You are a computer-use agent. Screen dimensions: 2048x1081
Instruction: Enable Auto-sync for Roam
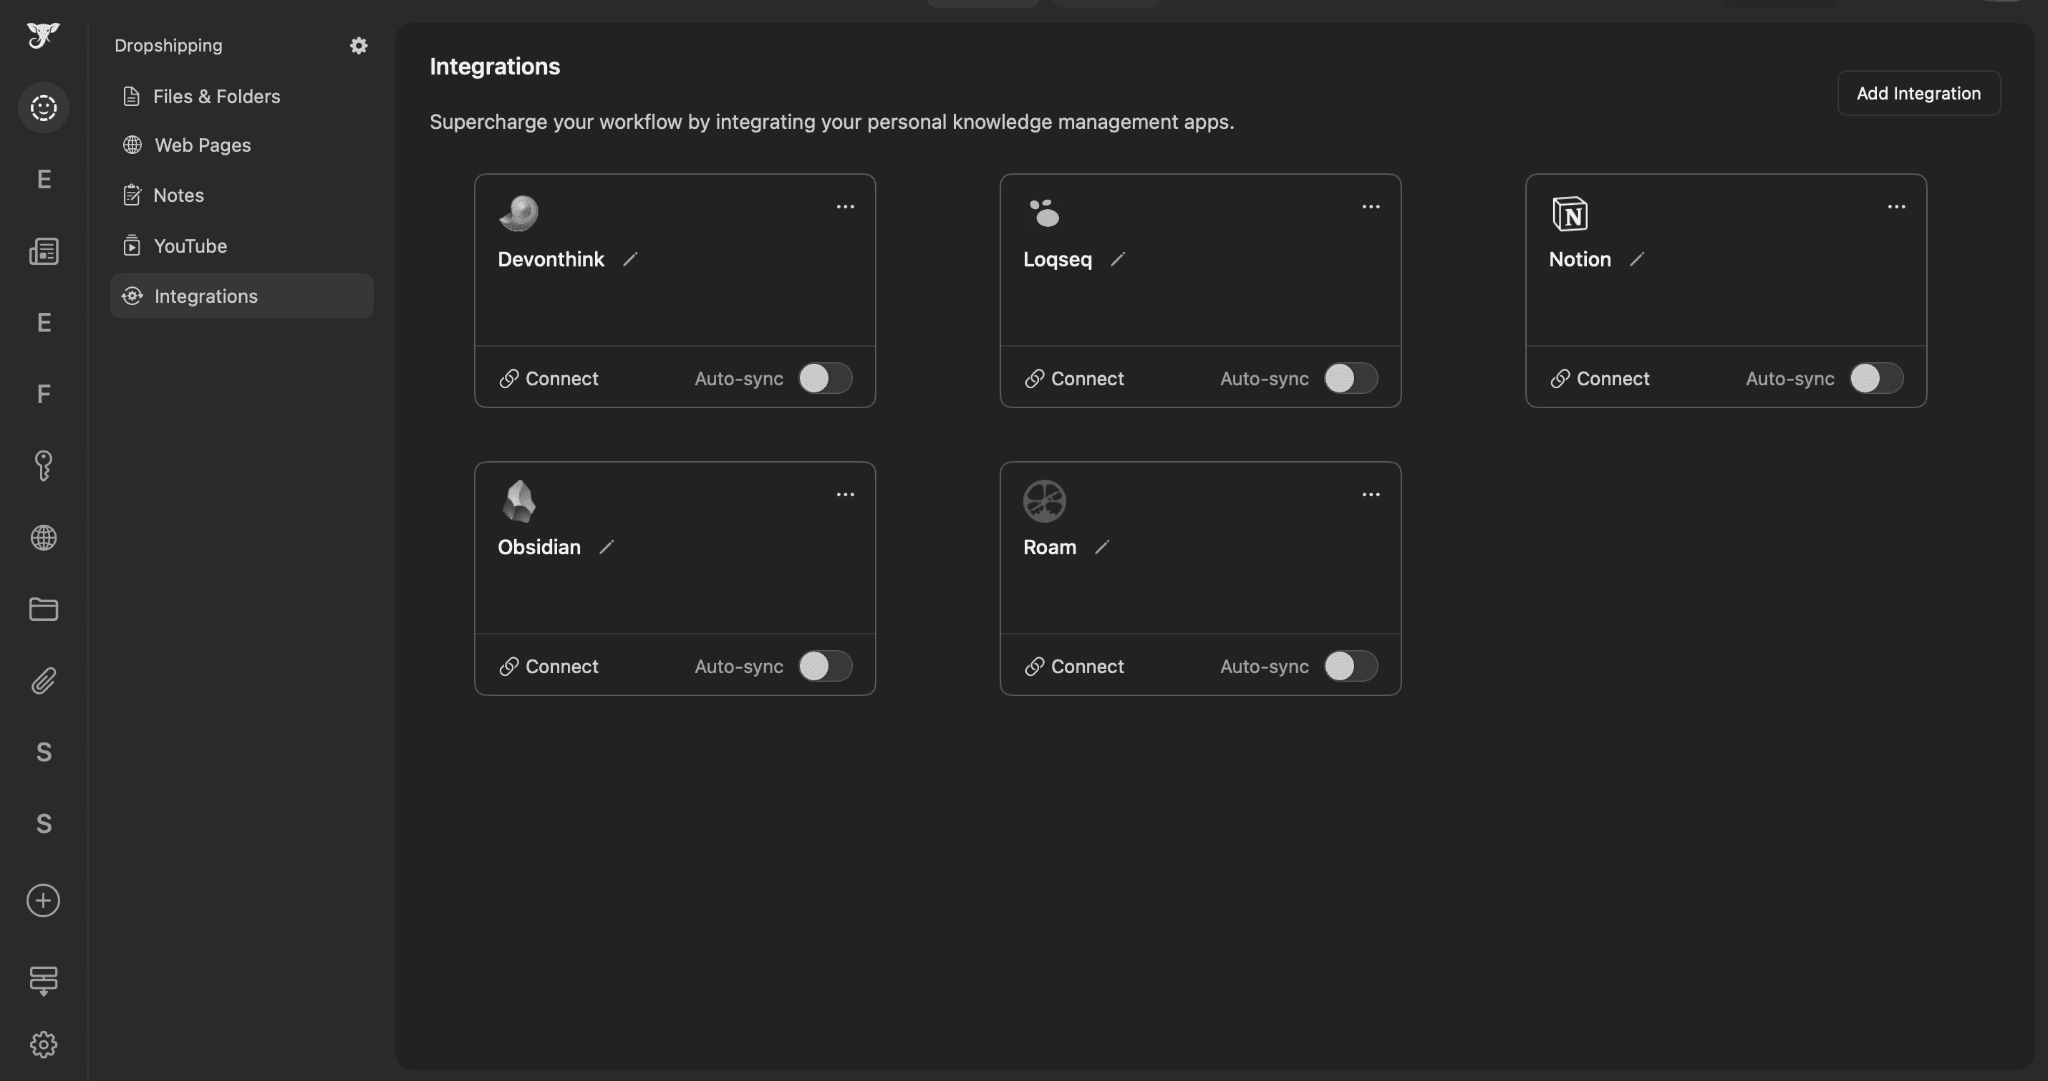1350,666
